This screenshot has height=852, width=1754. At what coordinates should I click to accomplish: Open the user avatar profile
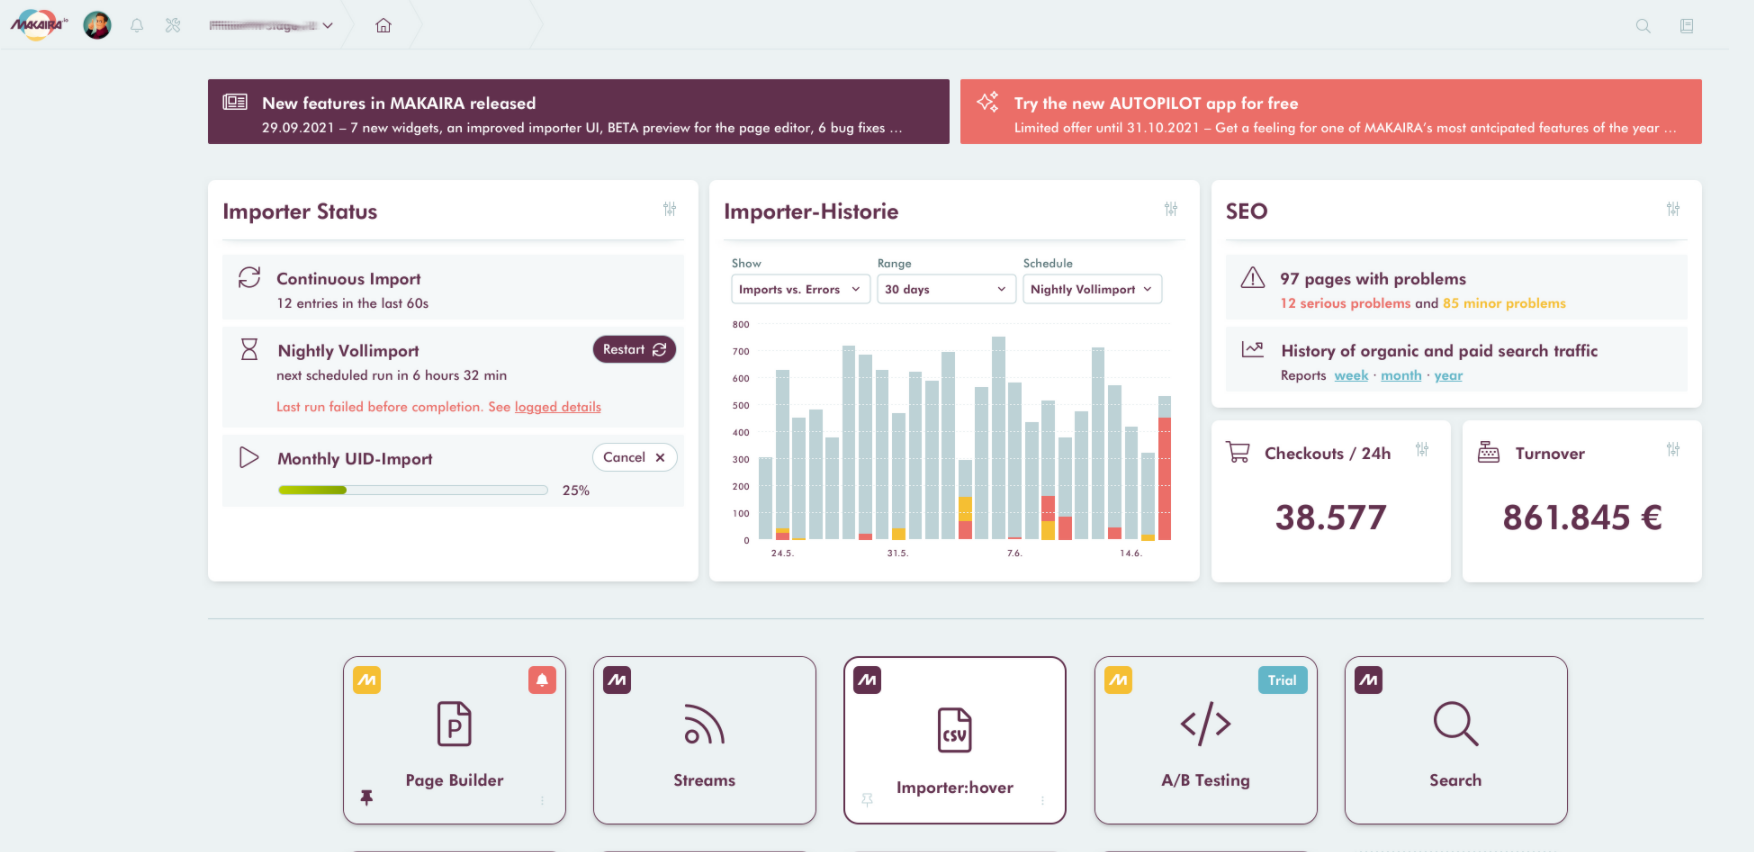tap(97, 25)
